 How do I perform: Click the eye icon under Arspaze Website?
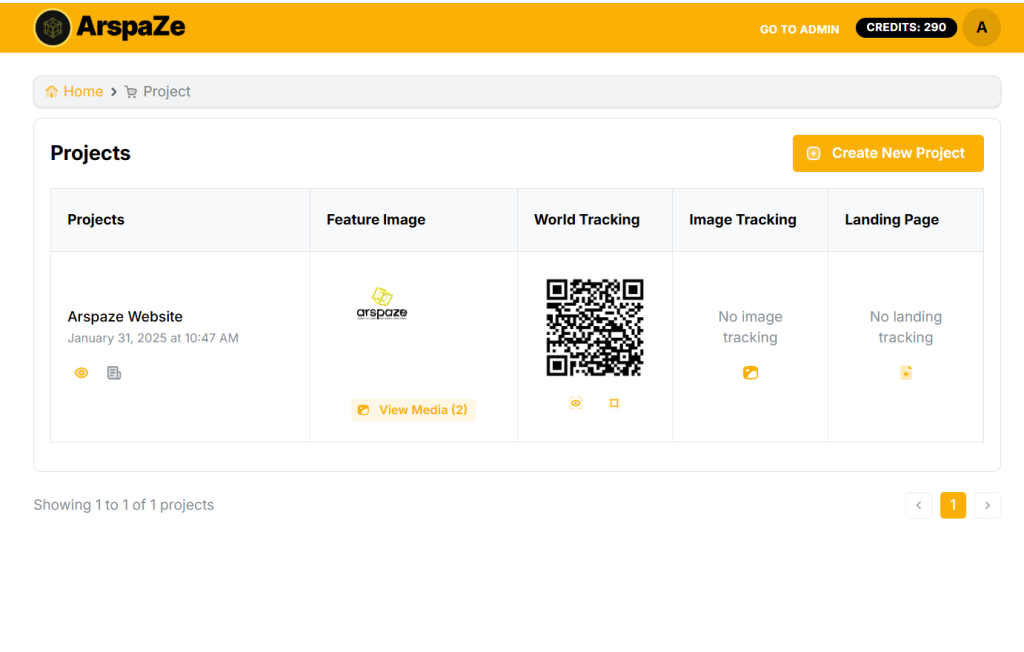click(x=82, y=373)
